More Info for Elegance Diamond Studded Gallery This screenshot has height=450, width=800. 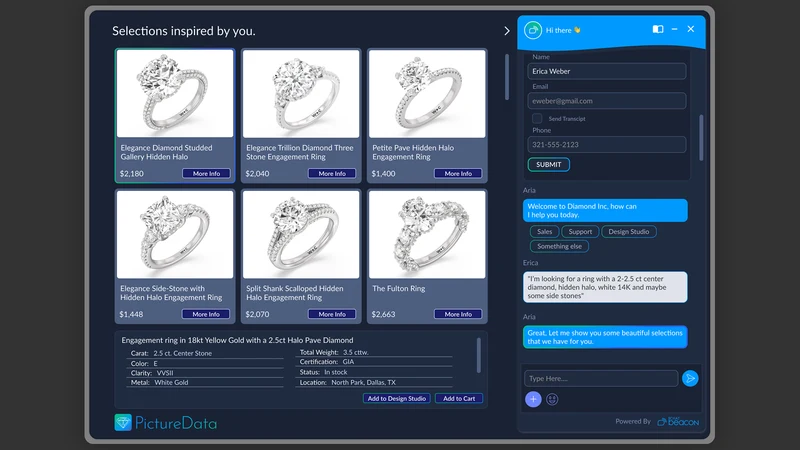point(206,173)
